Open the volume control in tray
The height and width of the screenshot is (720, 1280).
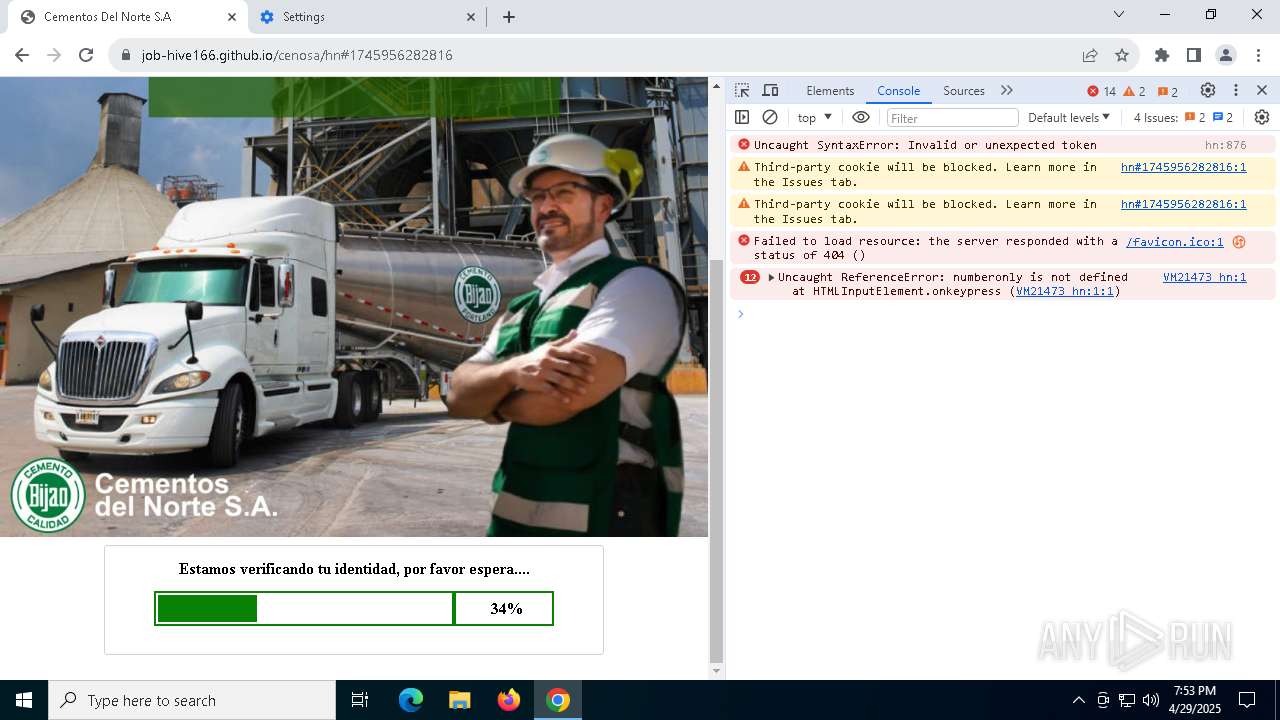[x=1150, y=700]
